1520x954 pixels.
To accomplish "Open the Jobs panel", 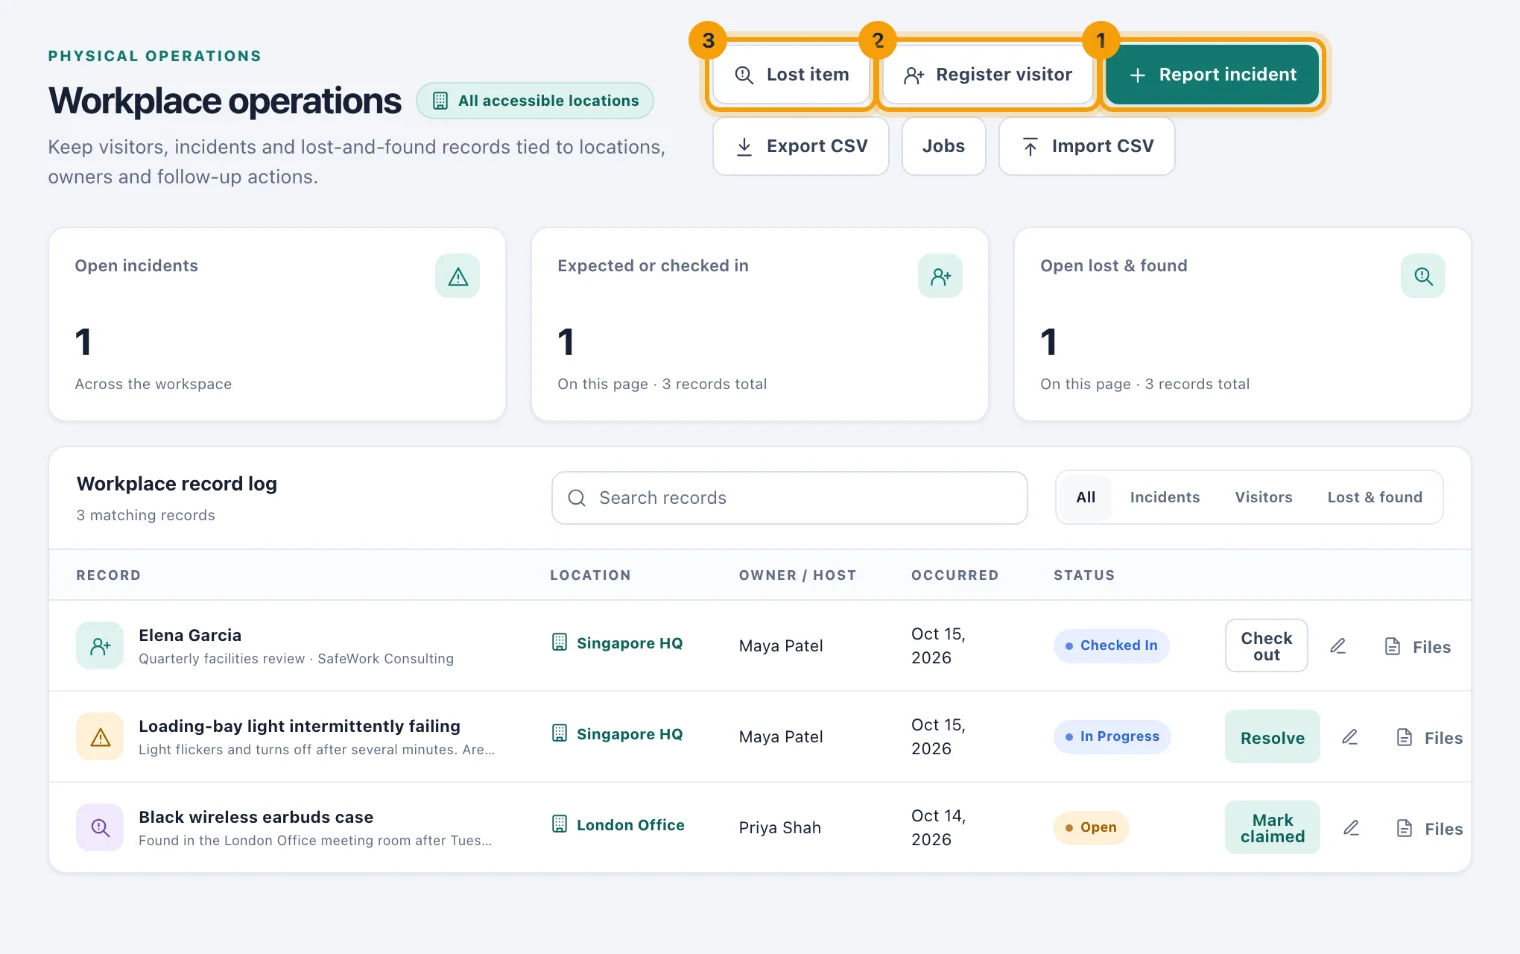I will tap(944, 146).
